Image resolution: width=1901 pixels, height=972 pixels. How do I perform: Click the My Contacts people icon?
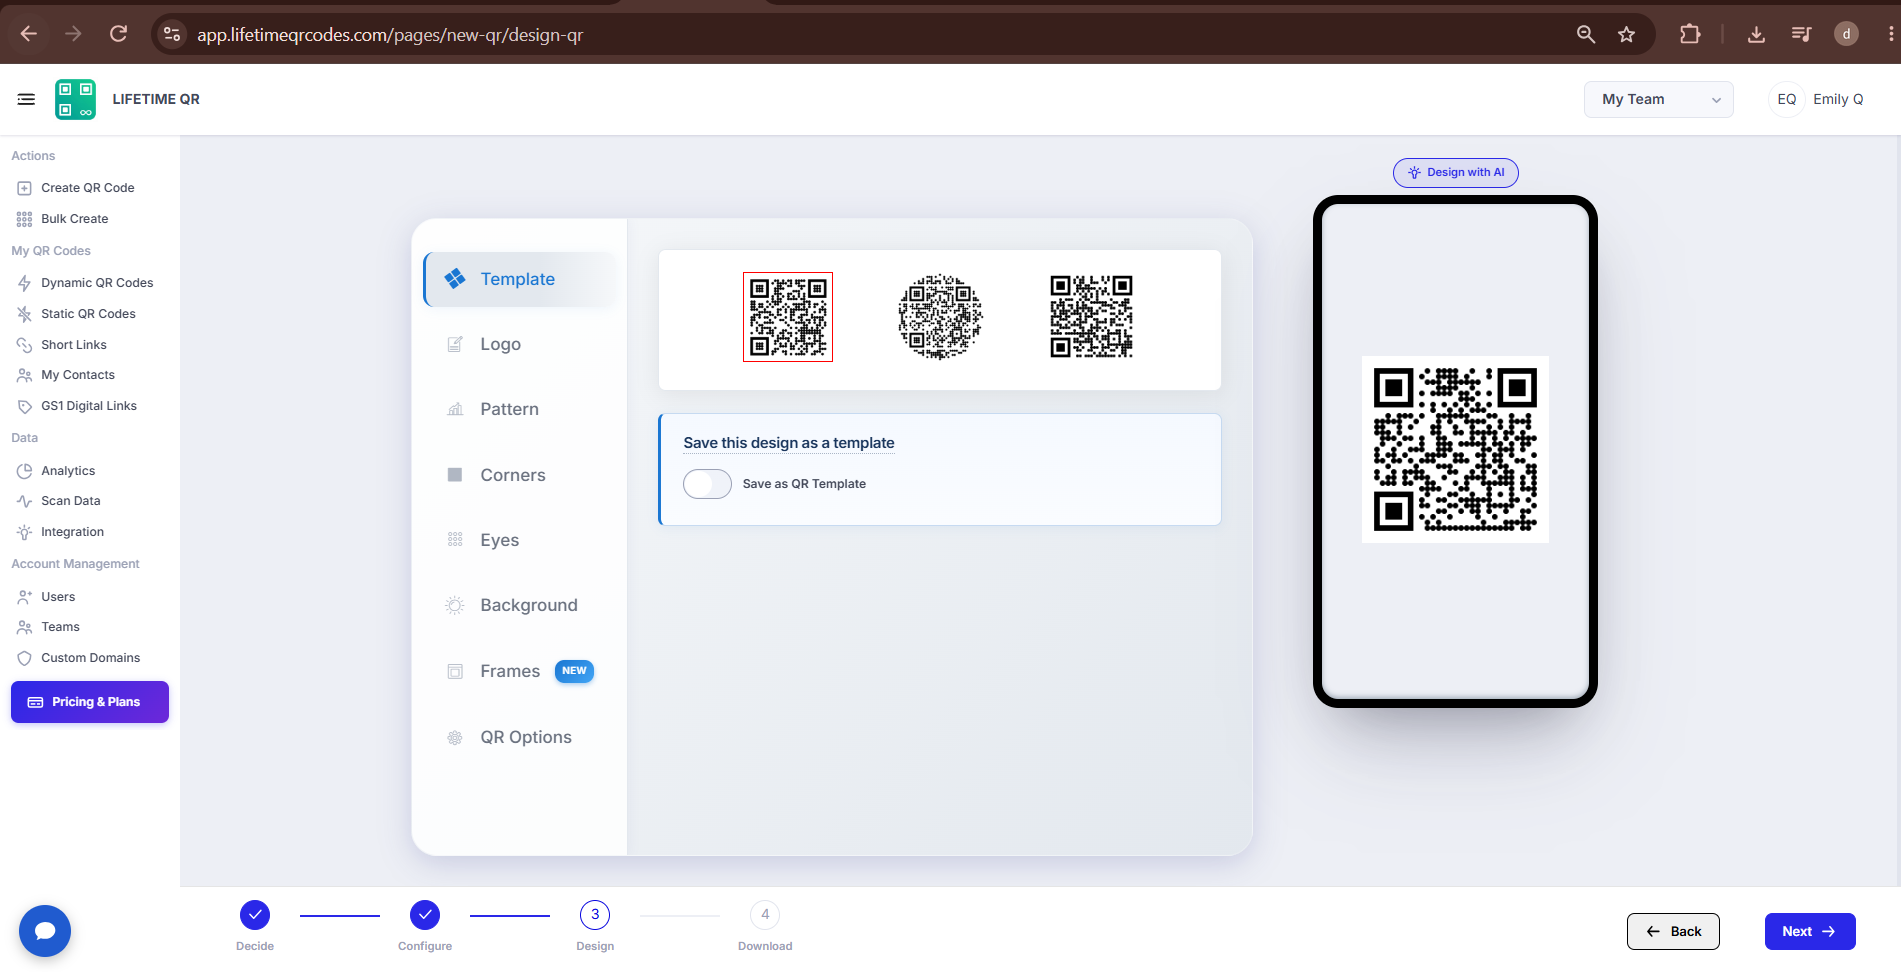click(24, 375)
